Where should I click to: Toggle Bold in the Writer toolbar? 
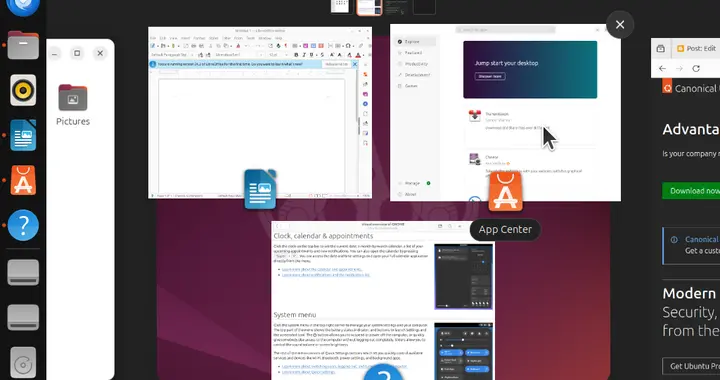pos(296,55)
